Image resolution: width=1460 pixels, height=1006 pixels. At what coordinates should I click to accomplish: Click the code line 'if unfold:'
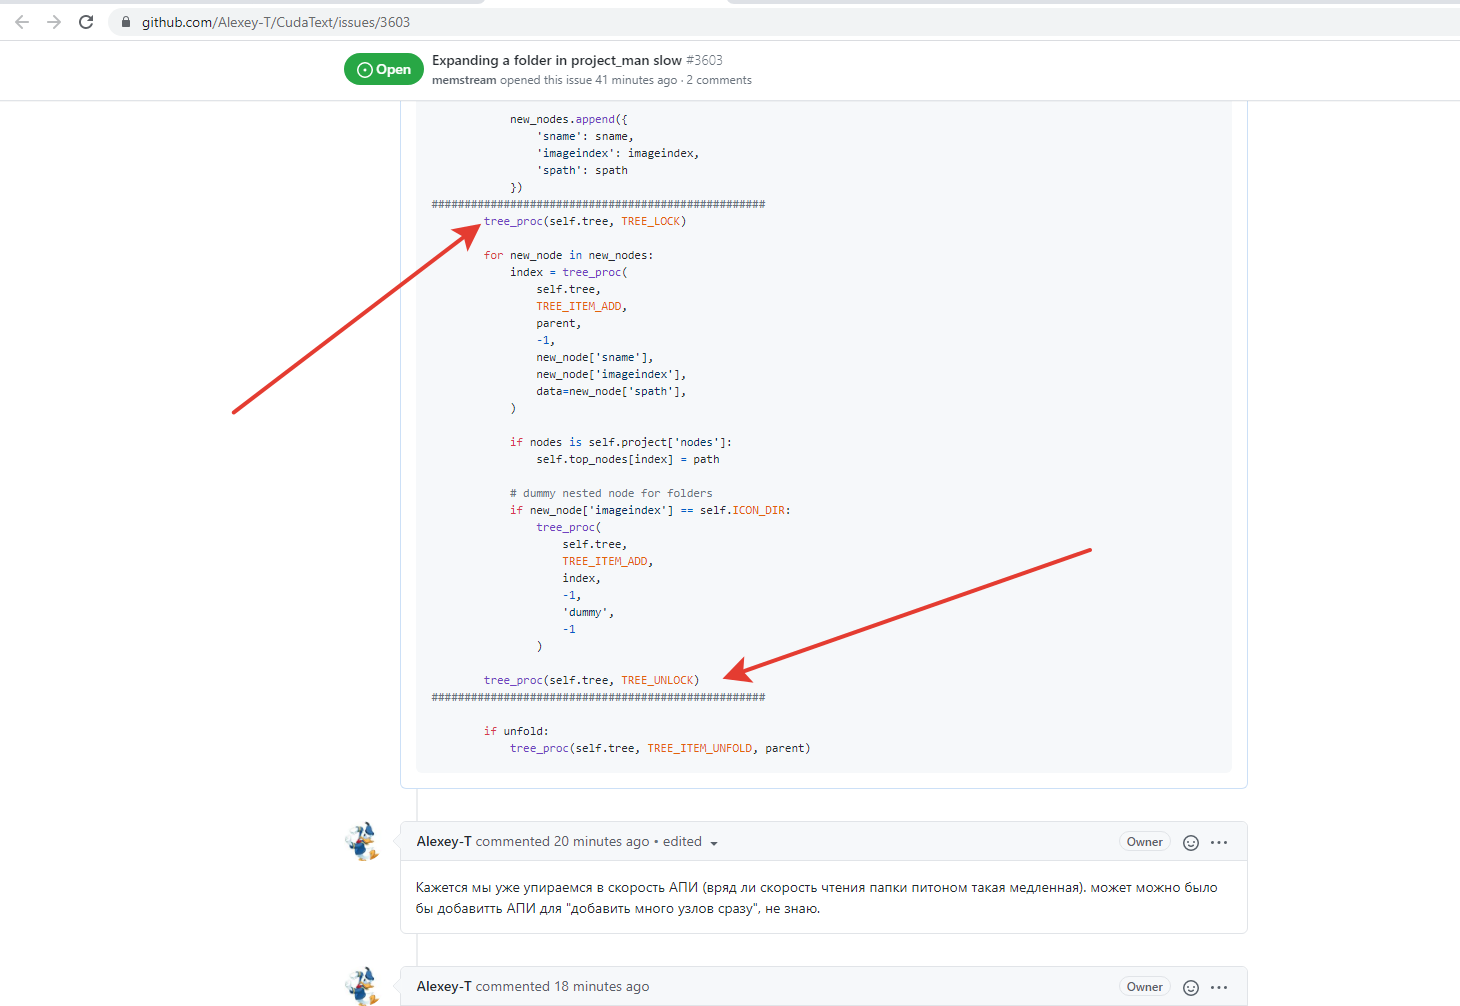pyautogui.click(x=516, y=731)
